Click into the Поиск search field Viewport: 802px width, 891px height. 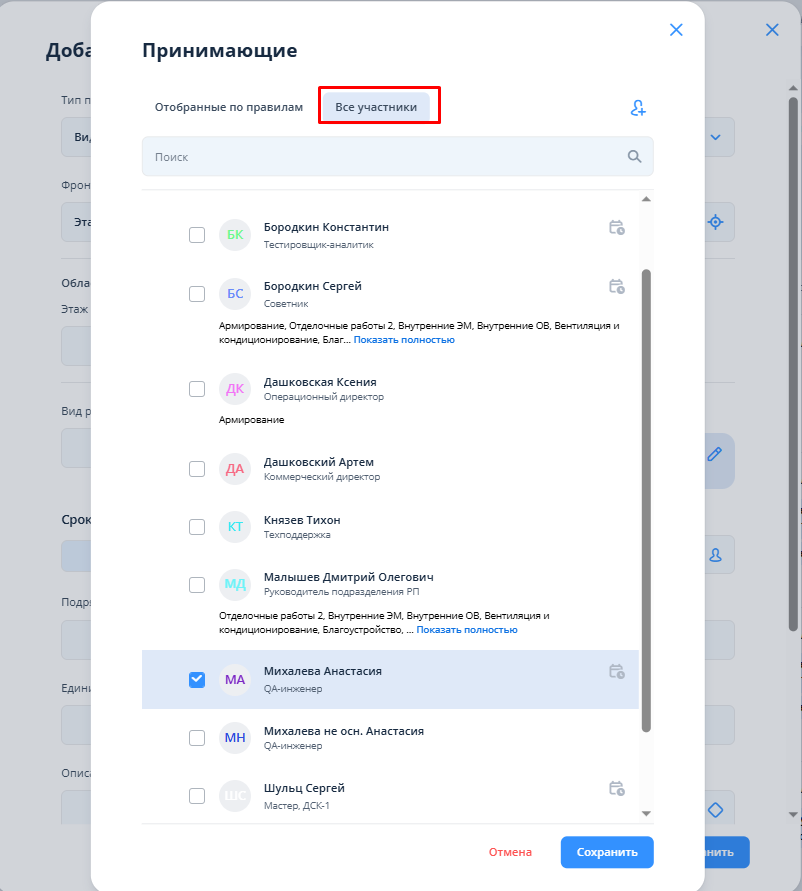pyautogui.click(x=397, y=156)
